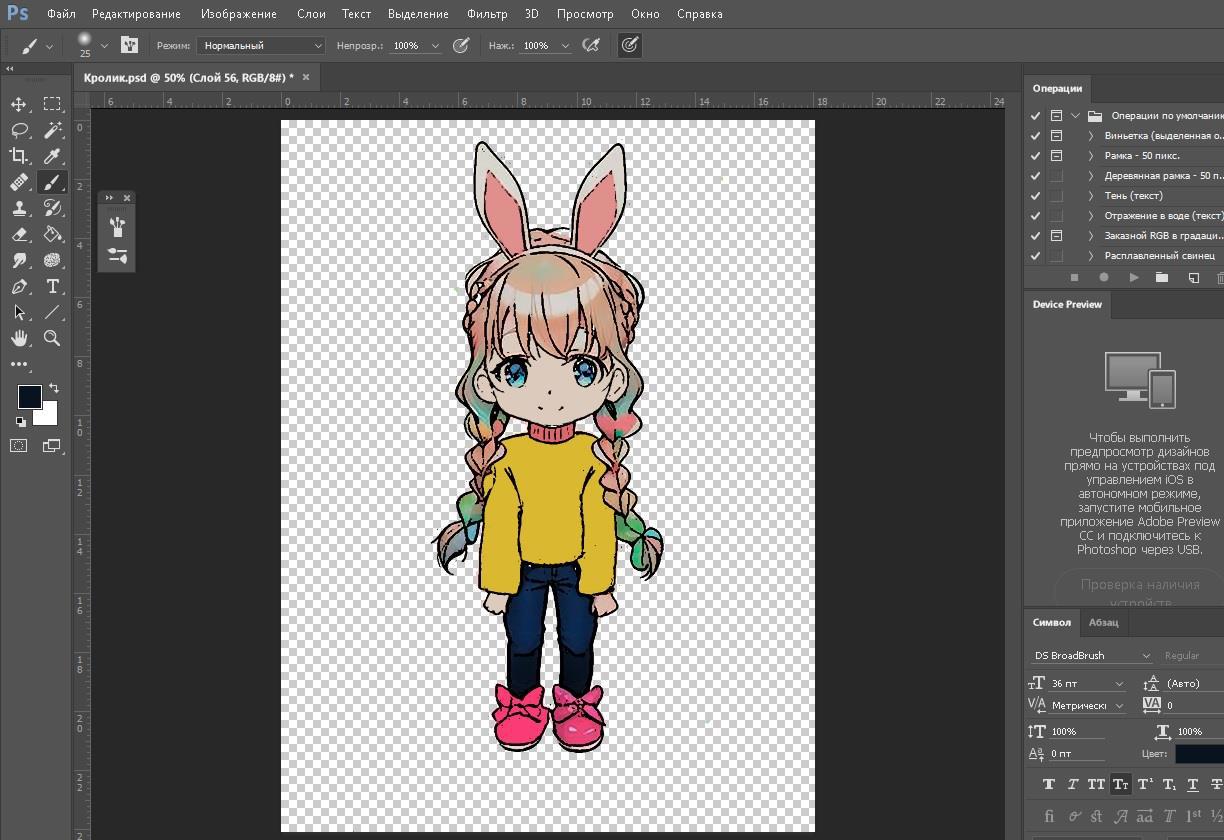Expand the Рамка - 50 пикс. action
Image resolution: width=1224 pixels, height=840 pixels.
pyautogui.click(x=1090, y=156)
